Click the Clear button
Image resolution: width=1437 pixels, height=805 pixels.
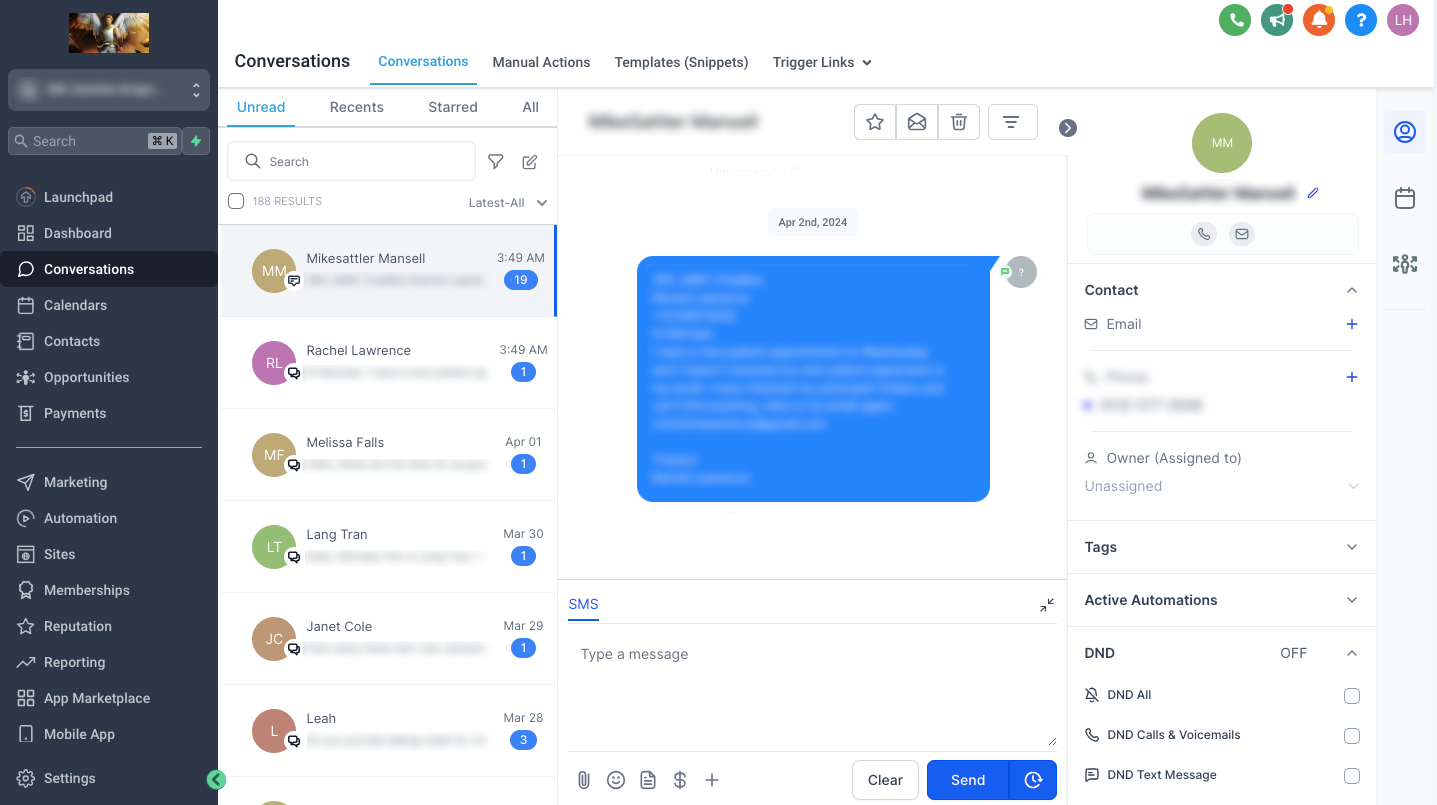(885, 780)
